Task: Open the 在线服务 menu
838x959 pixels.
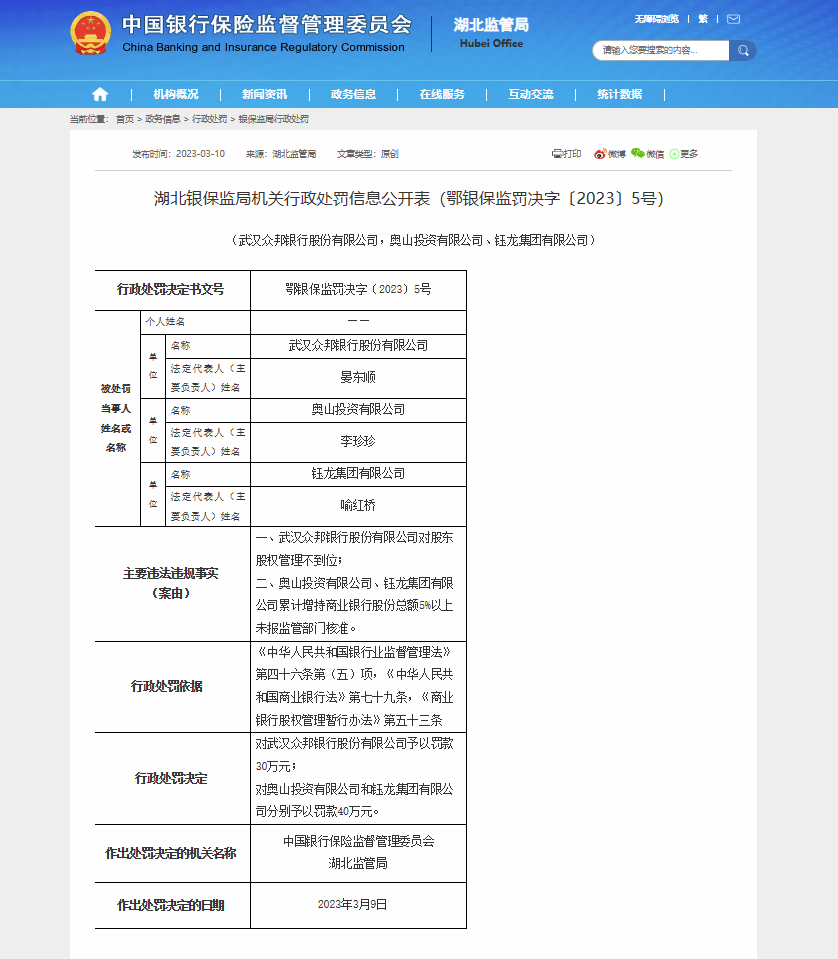Action: coord(442,94)
